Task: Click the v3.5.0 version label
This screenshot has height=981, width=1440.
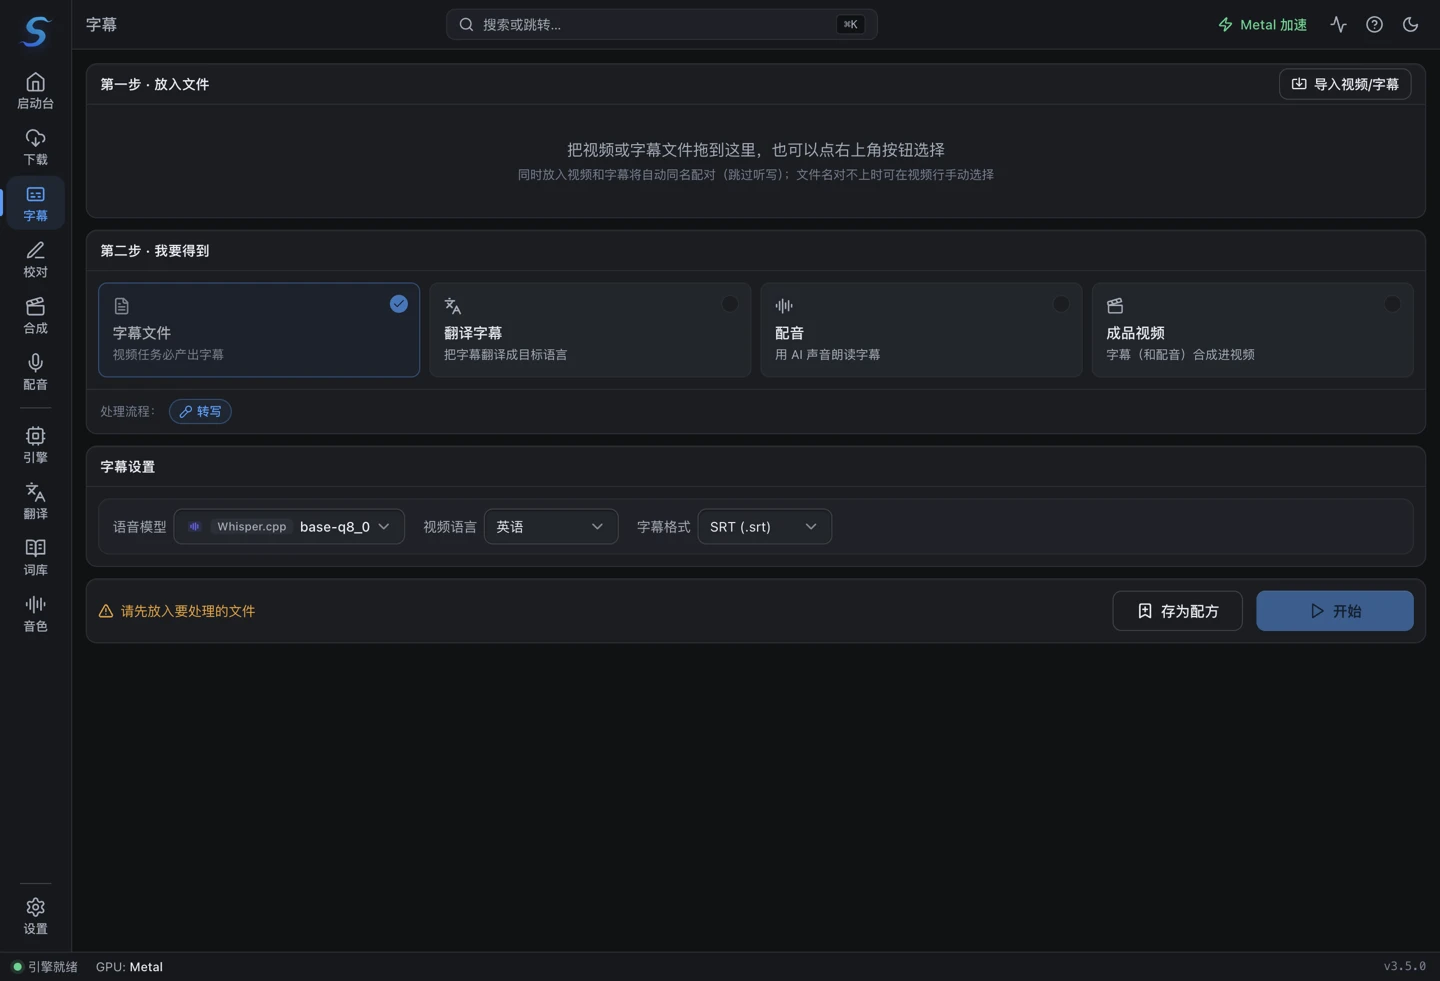Action: [x=1404, y=967]
